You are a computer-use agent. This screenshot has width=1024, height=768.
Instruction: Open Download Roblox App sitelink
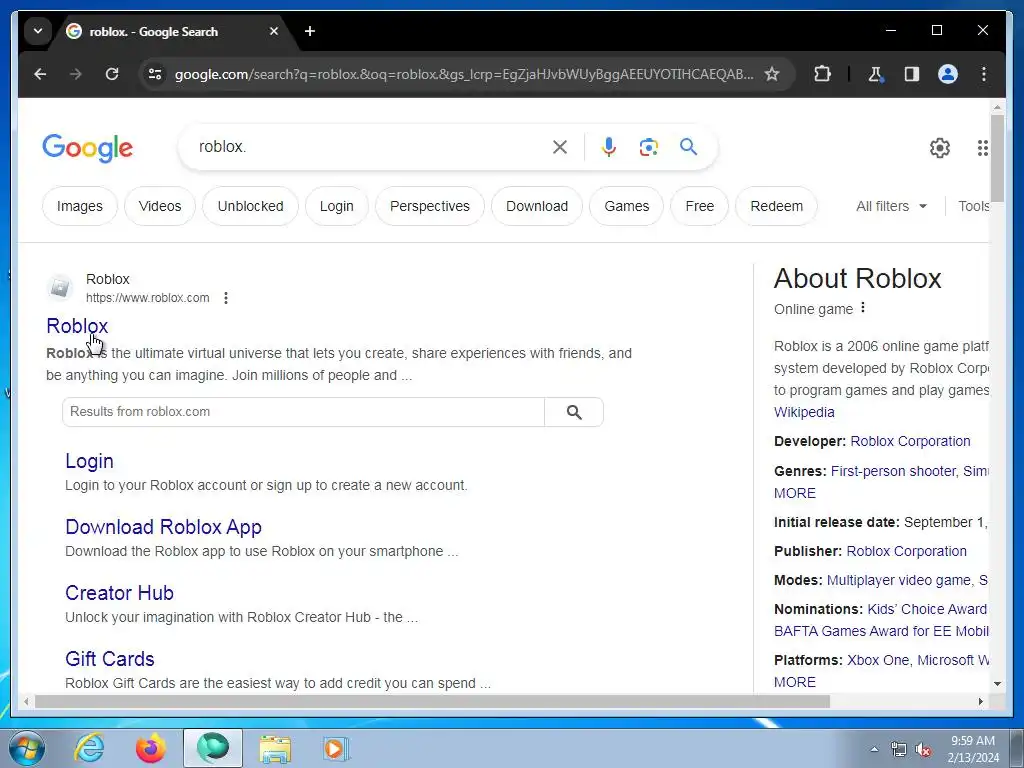[163, 527]
